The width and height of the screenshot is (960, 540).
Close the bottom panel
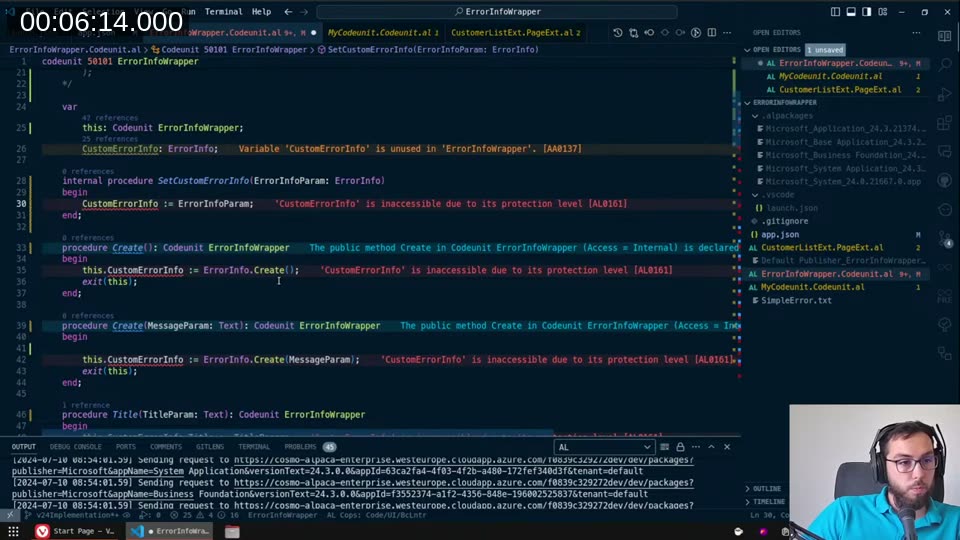[x=727, y=447]
